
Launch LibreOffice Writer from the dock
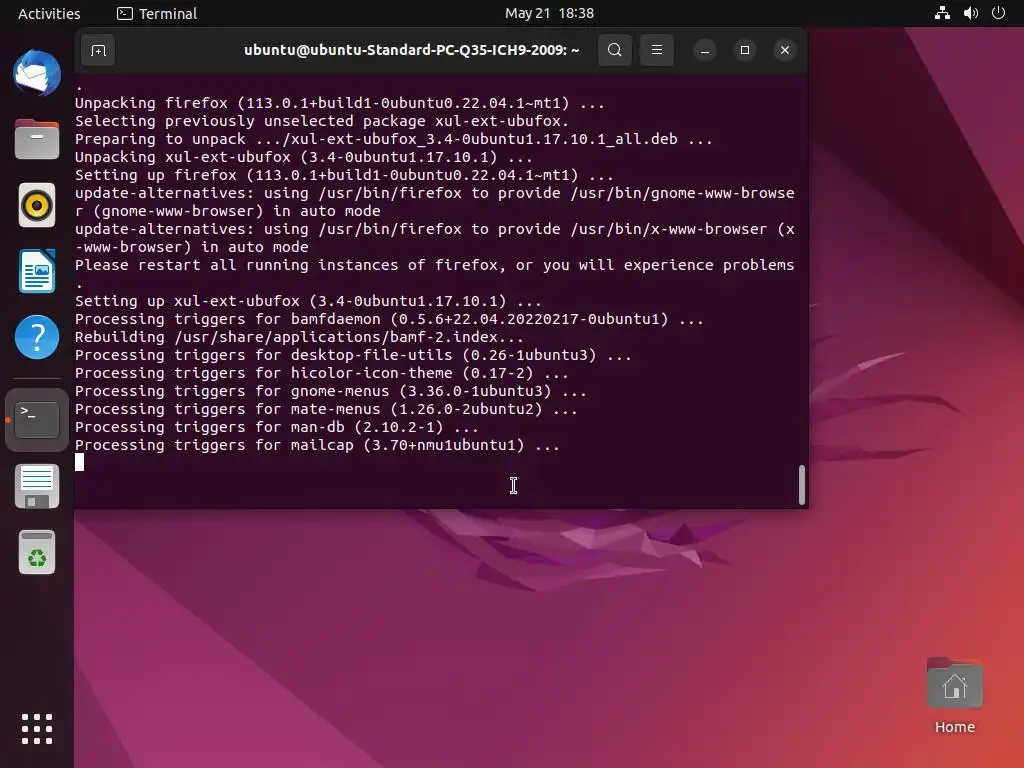tap(37, 271)
